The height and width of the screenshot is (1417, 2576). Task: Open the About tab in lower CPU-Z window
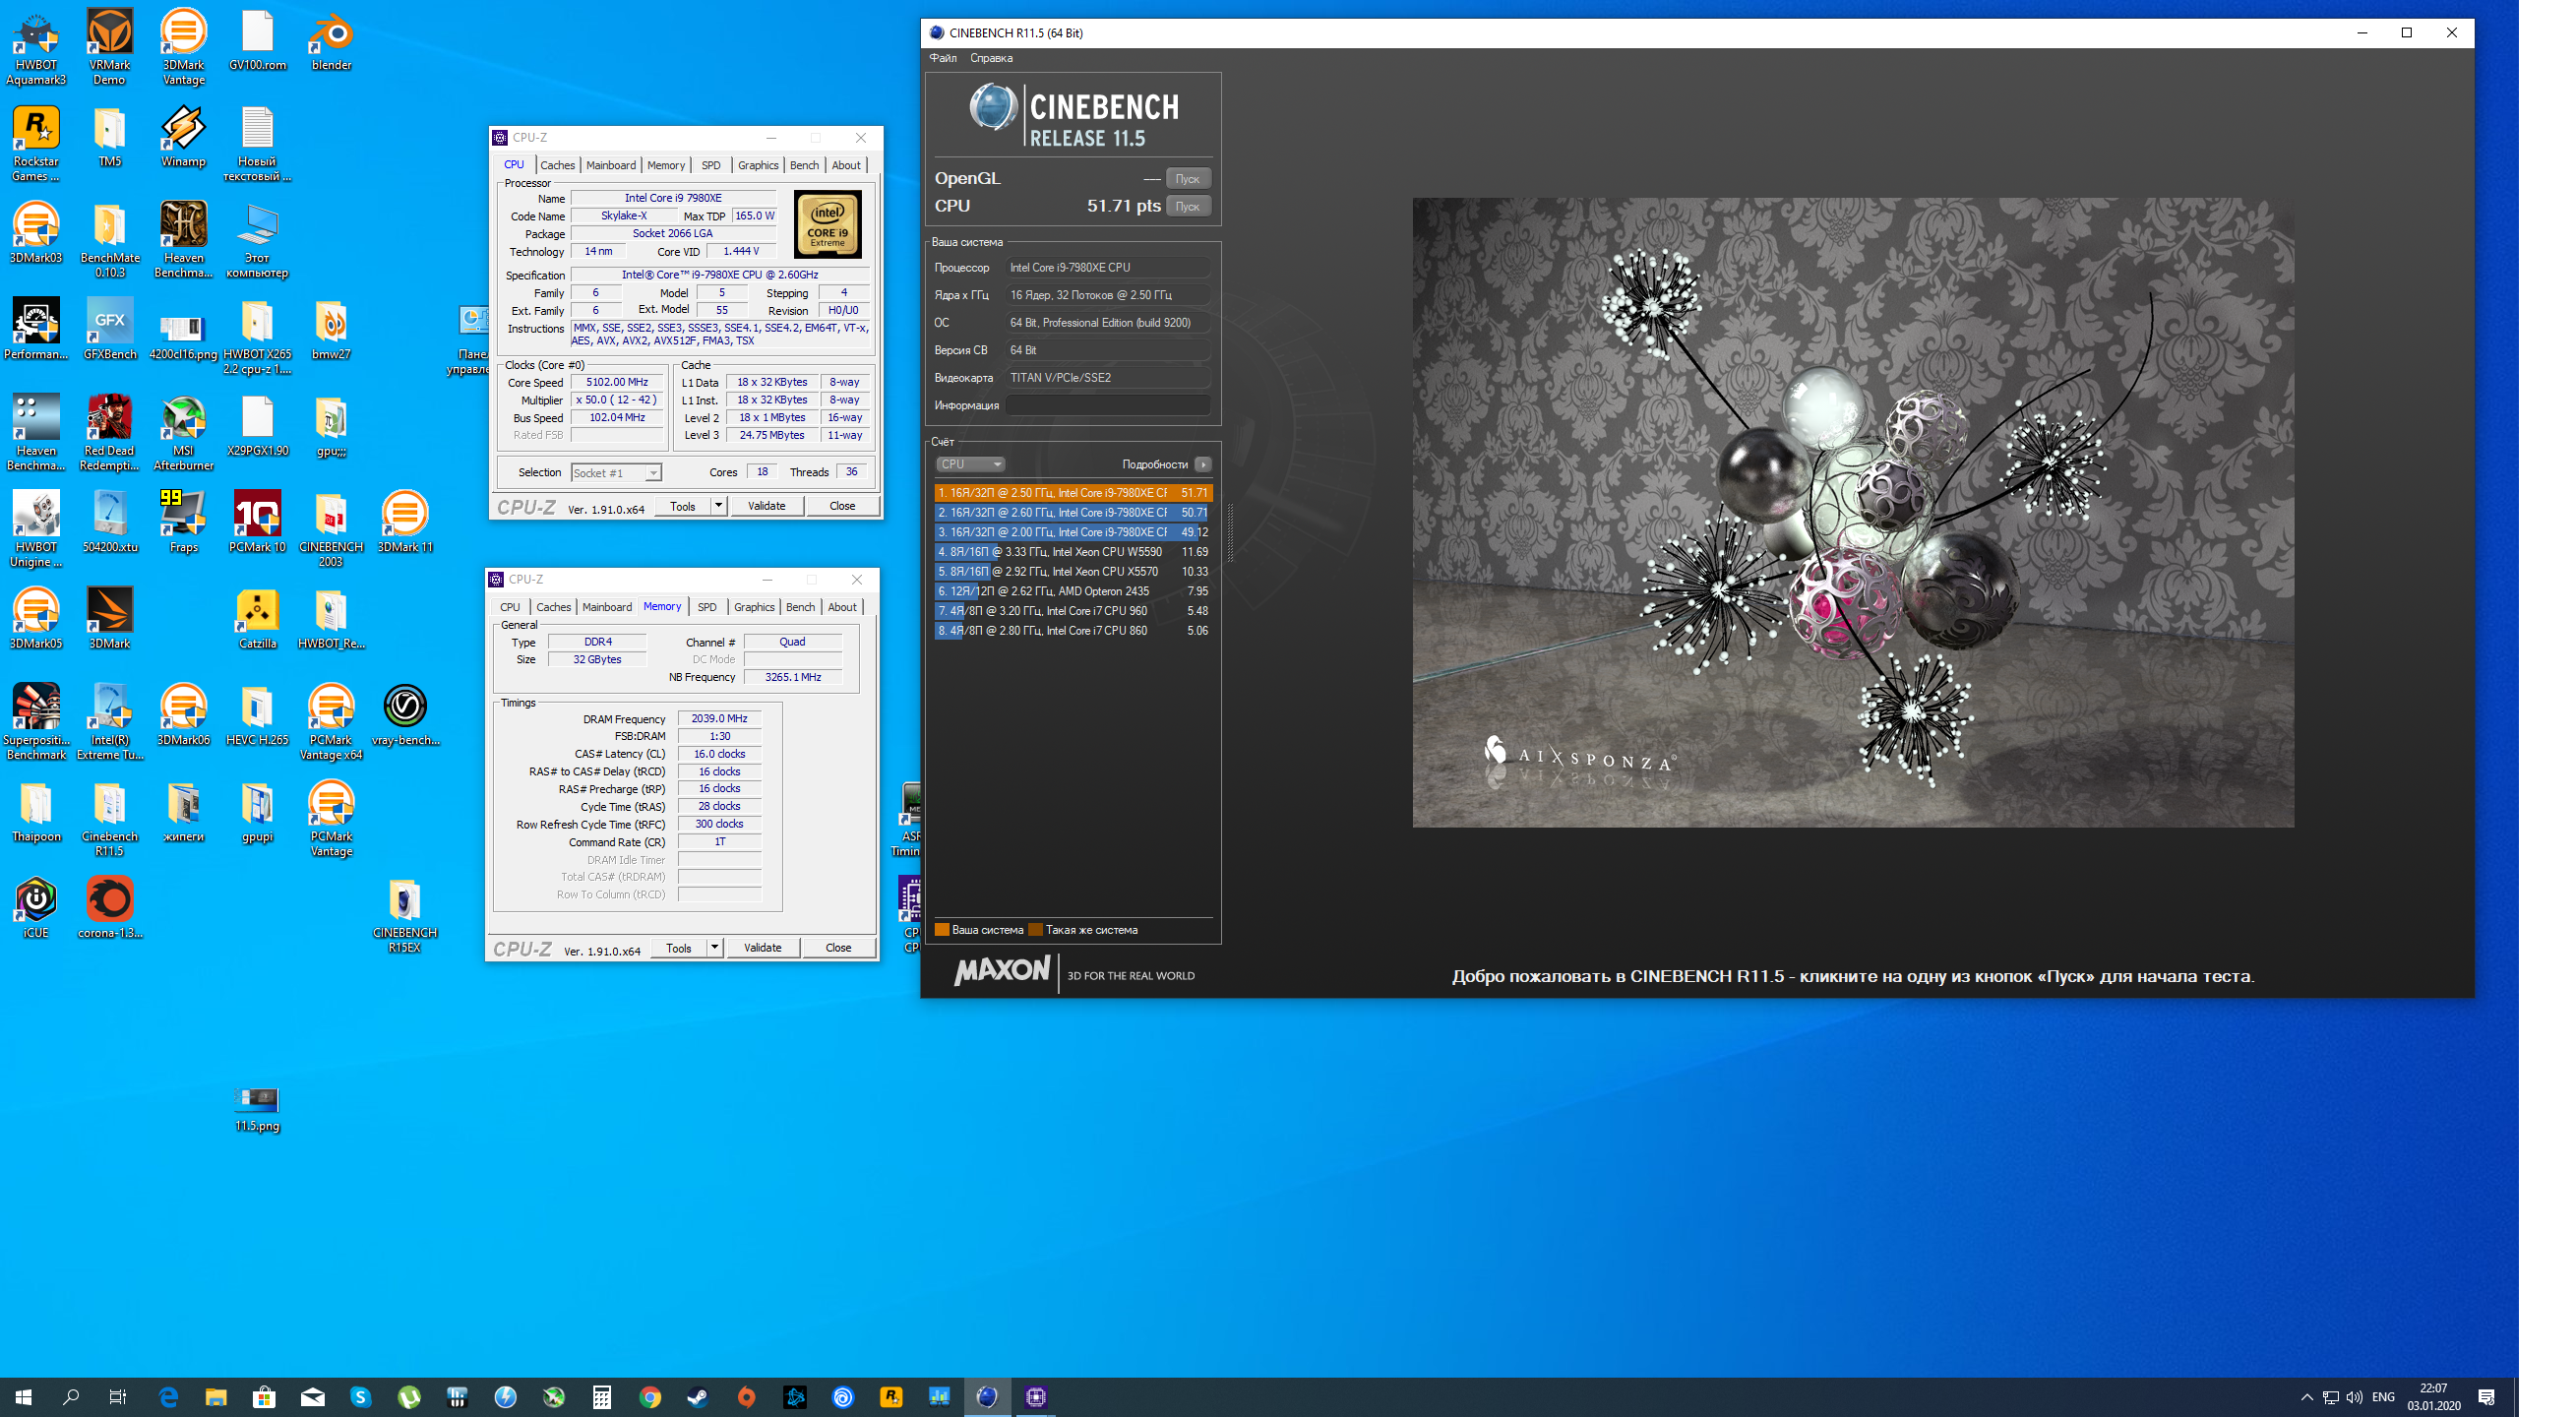tap(842, 607)
